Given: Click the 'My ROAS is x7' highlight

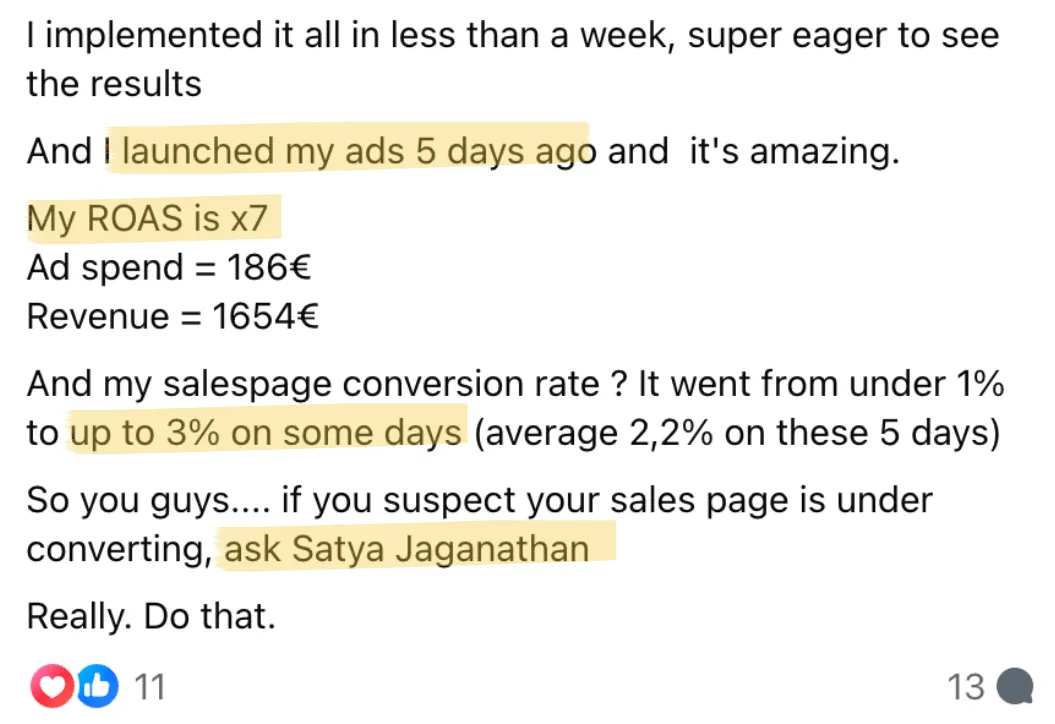Looking at the screenshot, I should pos(147,218).
